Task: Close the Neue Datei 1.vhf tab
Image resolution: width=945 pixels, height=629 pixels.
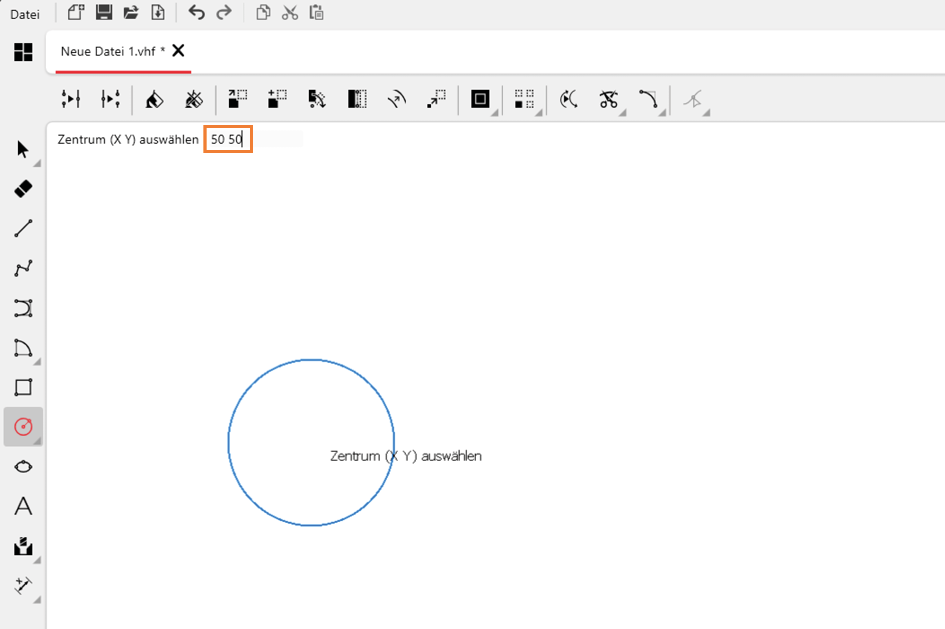Action: 178,51
